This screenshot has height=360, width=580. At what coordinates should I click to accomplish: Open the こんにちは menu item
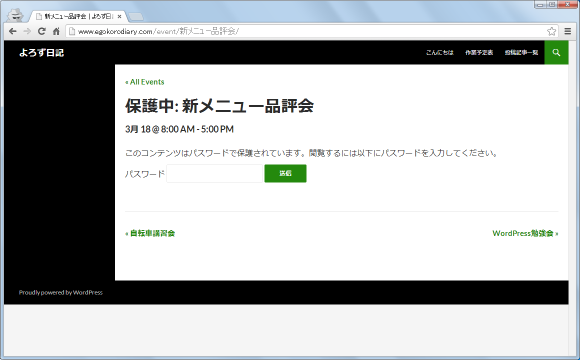[439, 53]
